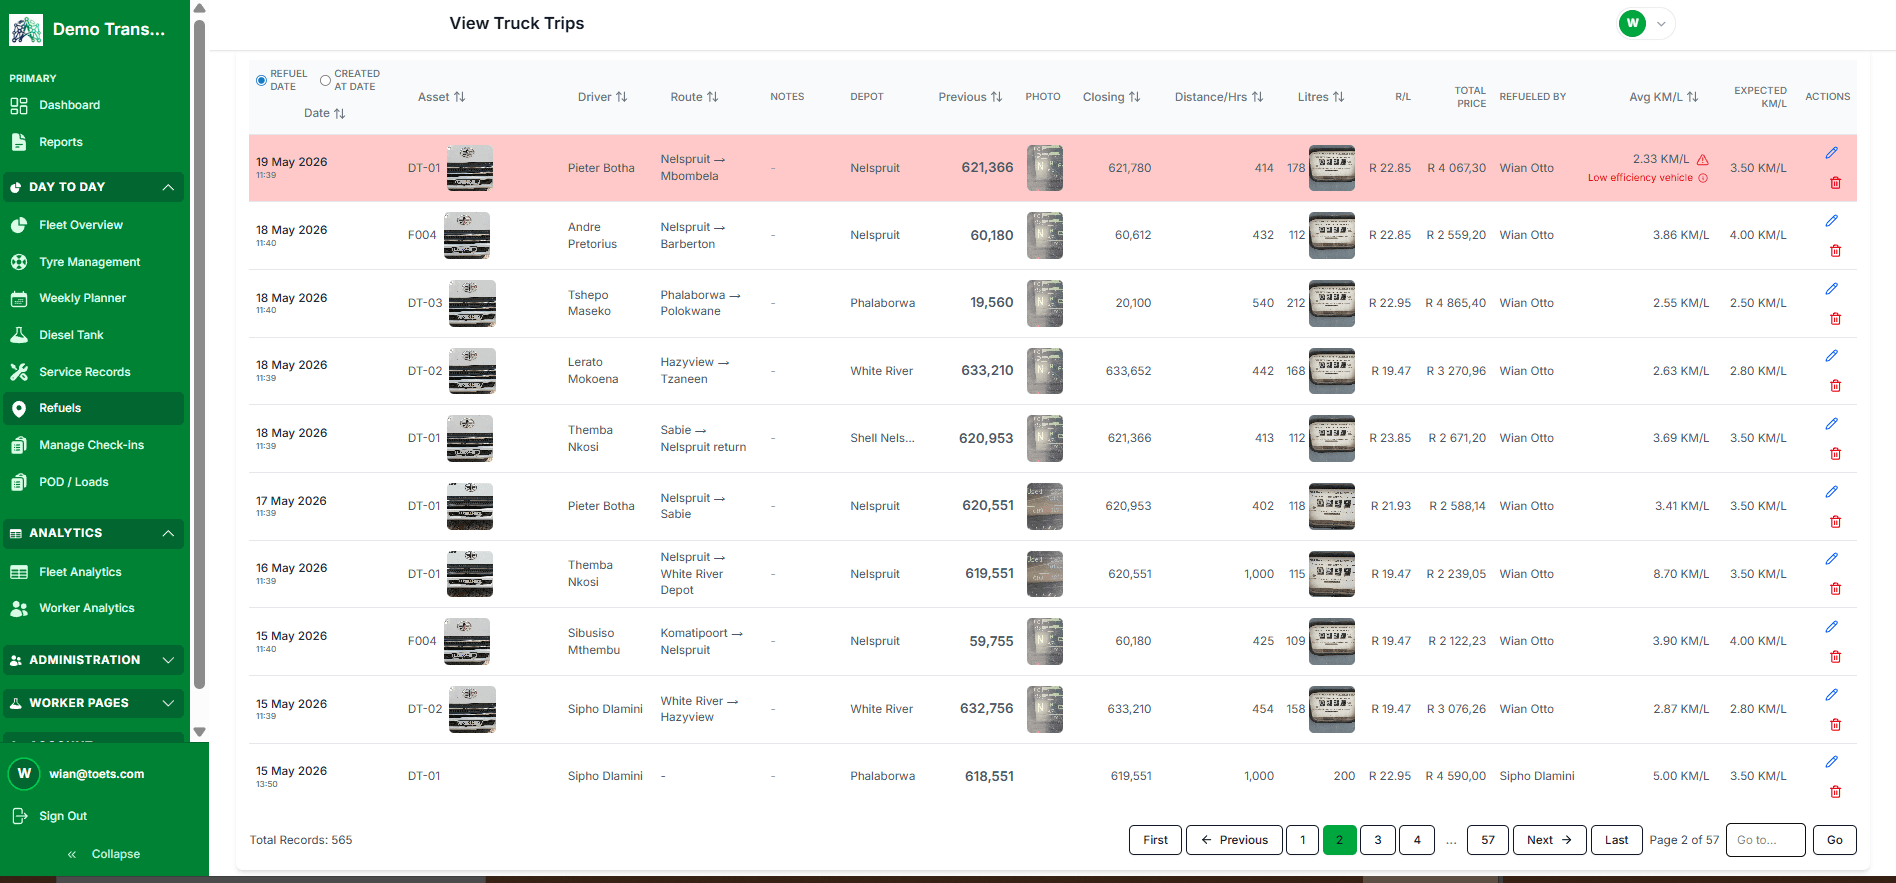This screenshot has width=1896, height=883.
Task: Sort table by Driver column
Action: [x=603, y=97]
